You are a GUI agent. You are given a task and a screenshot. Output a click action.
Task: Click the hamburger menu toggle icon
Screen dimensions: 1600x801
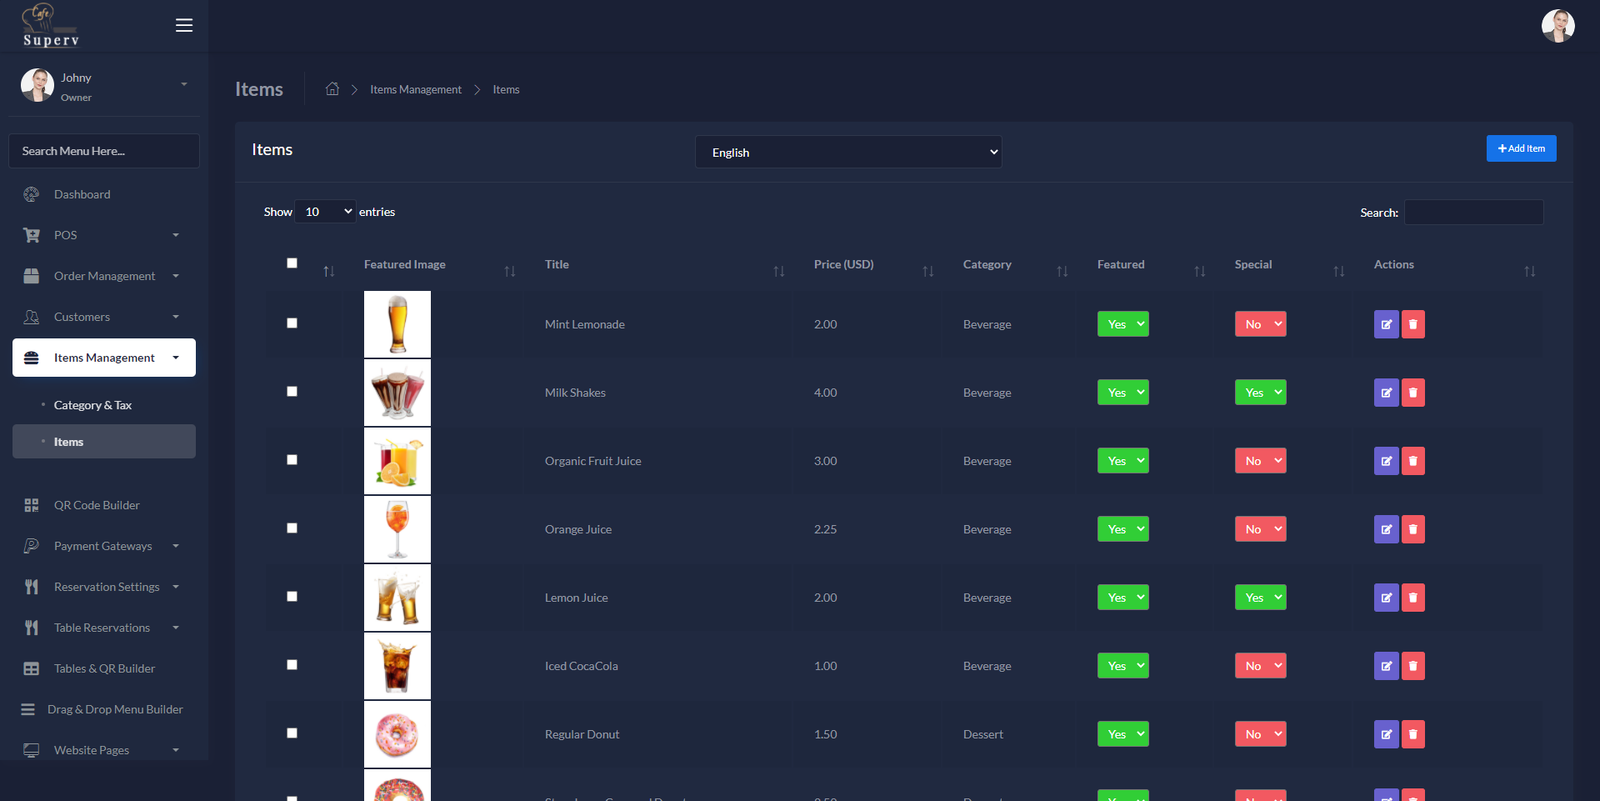coord(184,25)
